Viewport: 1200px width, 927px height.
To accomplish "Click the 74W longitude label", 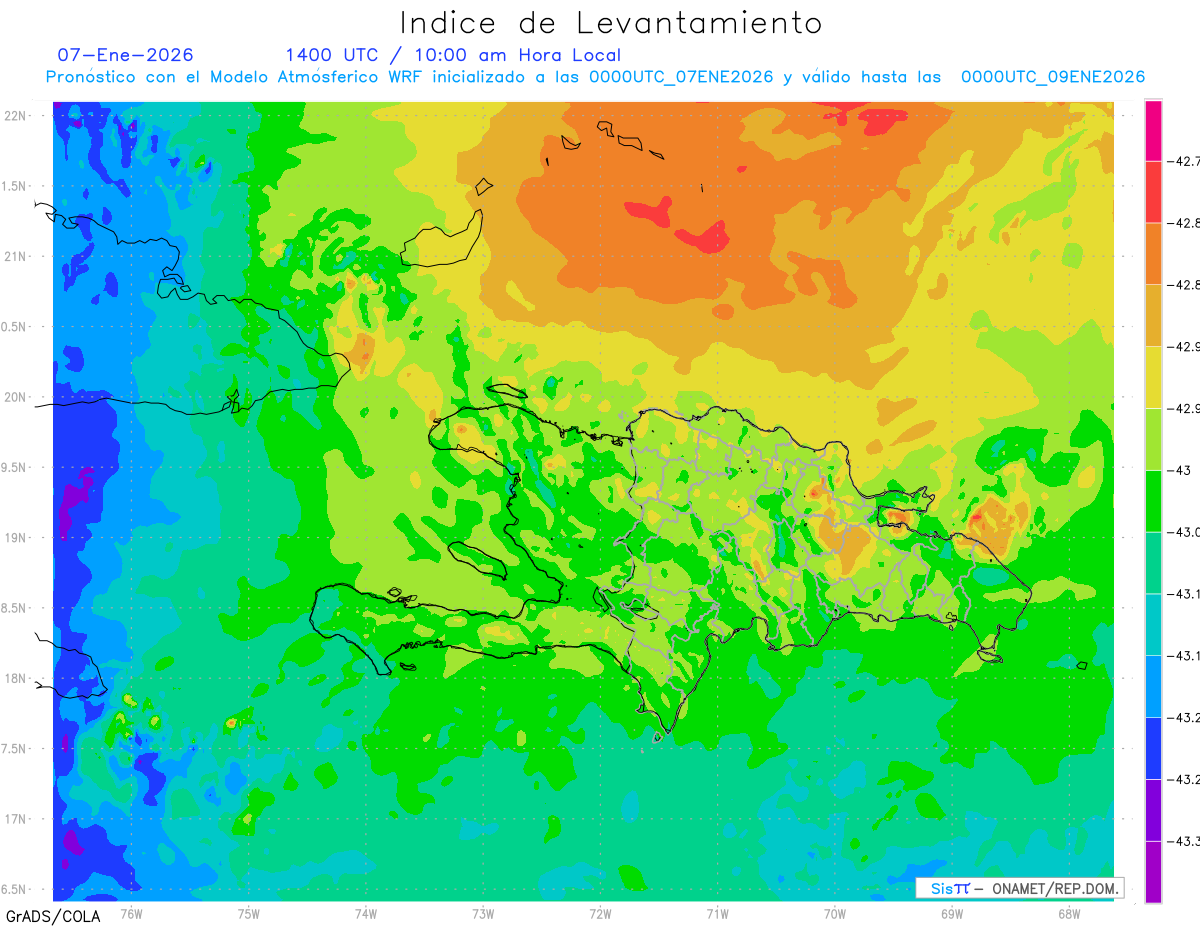I will pos(366,913).
